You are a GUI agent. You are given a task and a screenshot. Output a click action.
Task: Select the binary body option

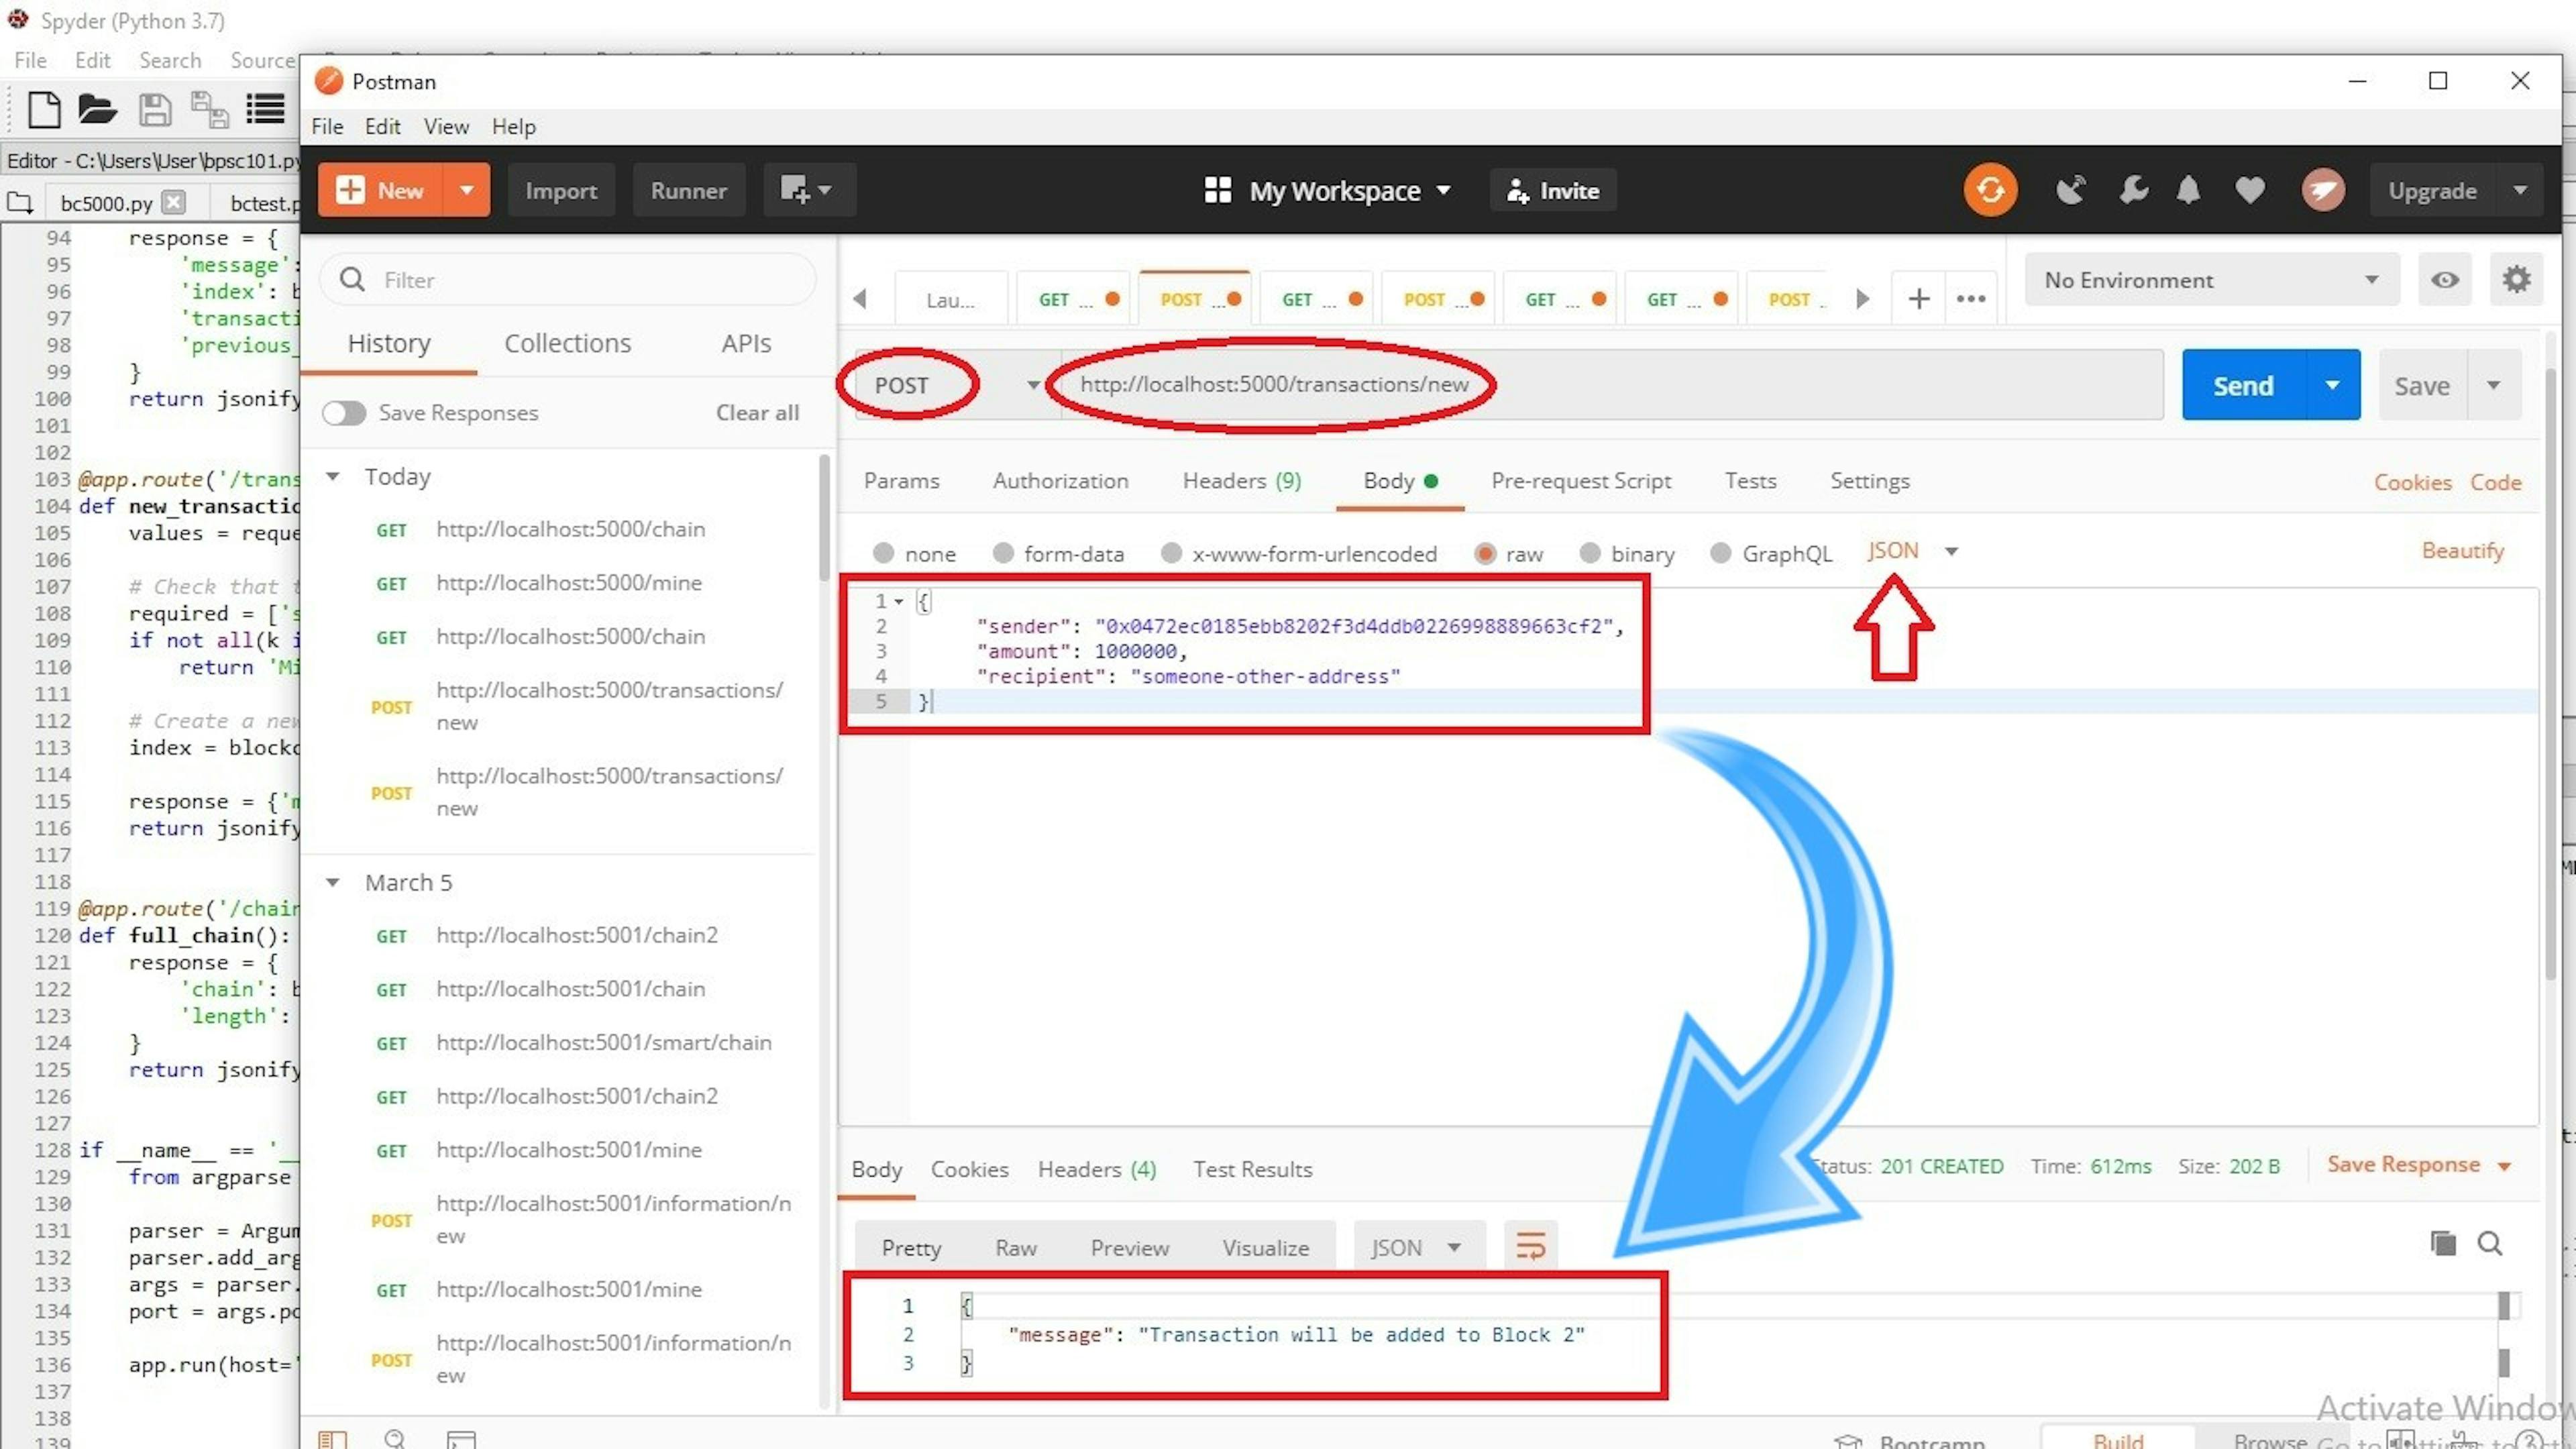tap(1589, 553)
